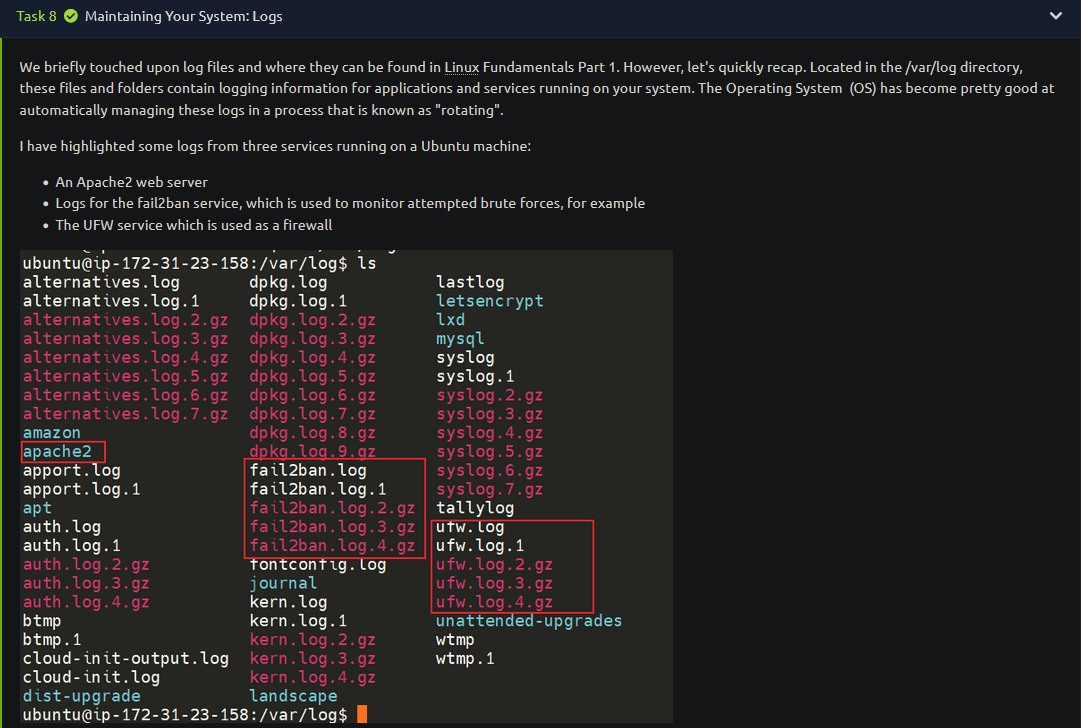The width and height of the screenshot is (1081, 728).
Task: Click lxd directory in listing
Action: click(450, 320)
